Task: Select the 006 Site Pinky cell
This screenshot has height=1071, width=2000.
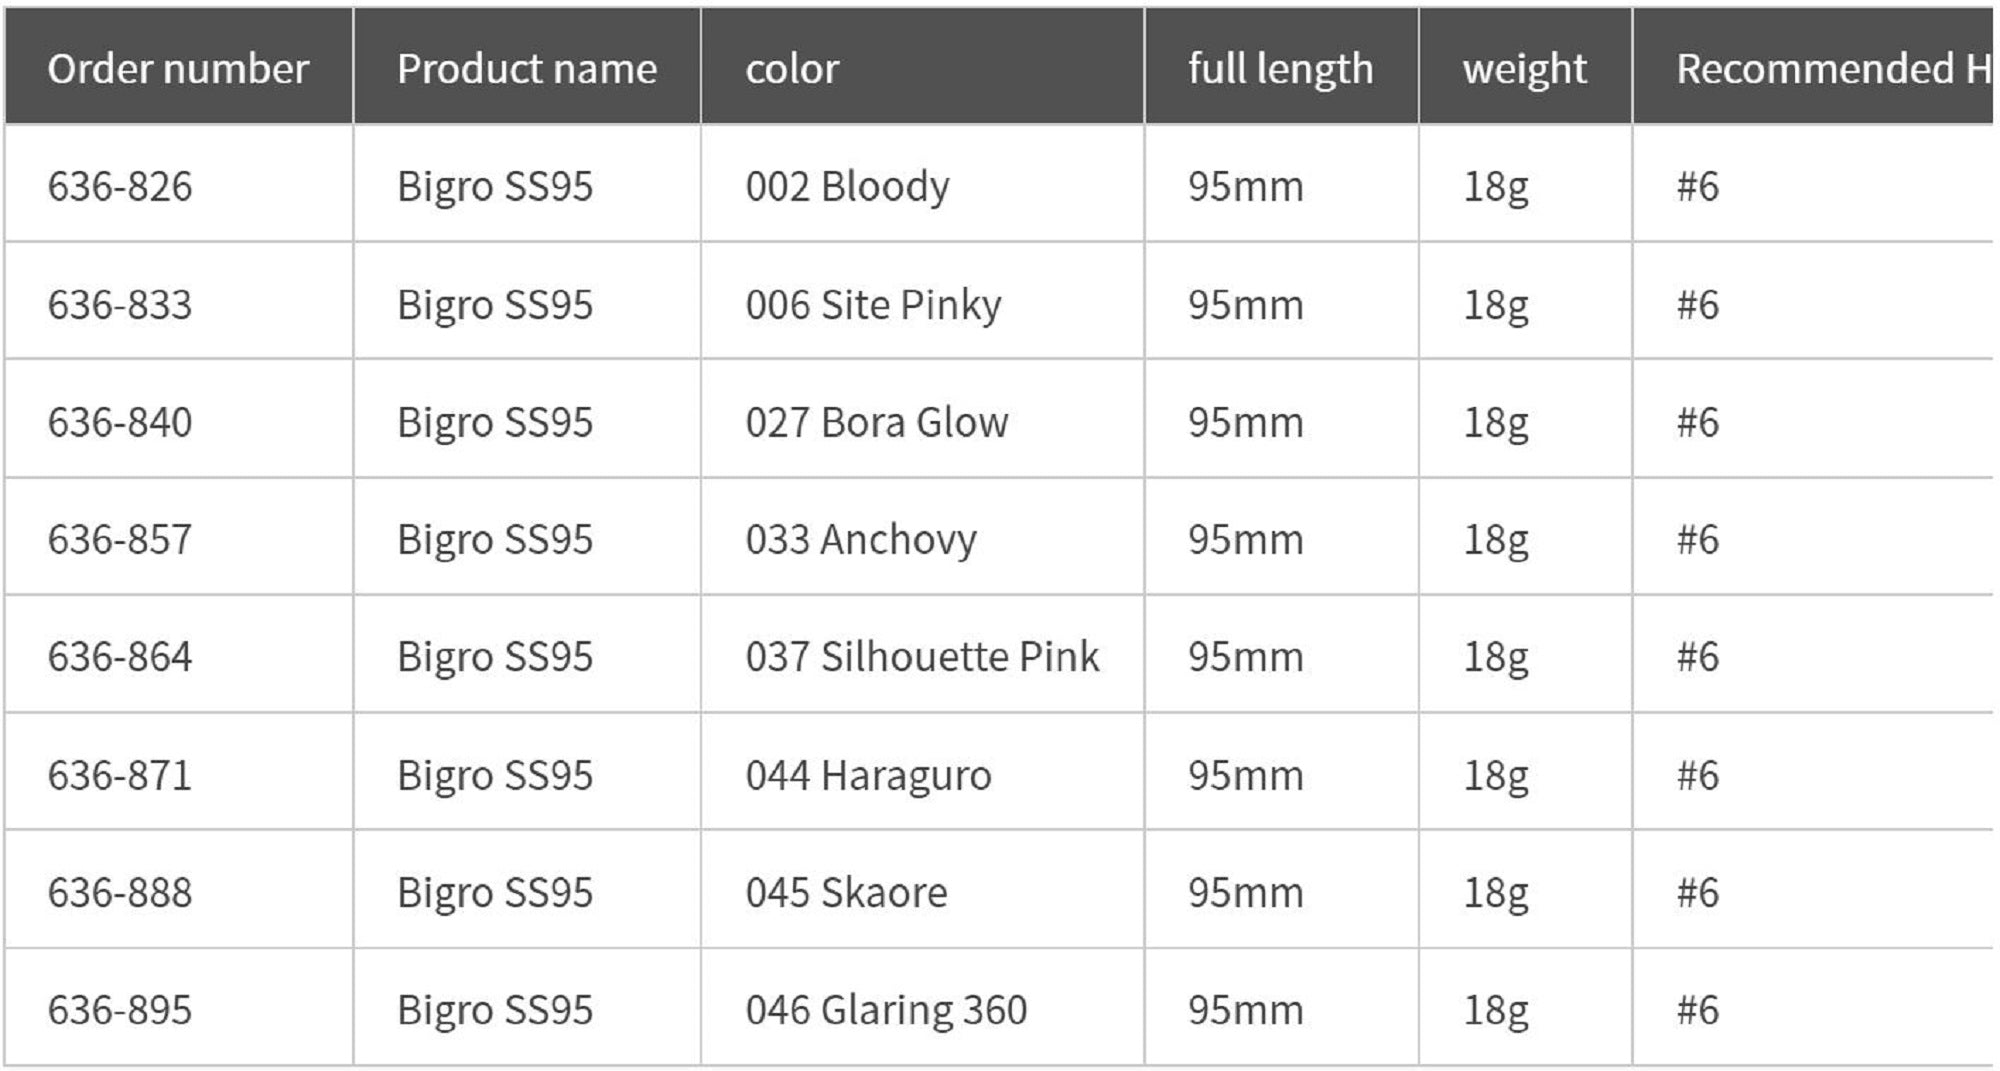Action: coord(873,305)
